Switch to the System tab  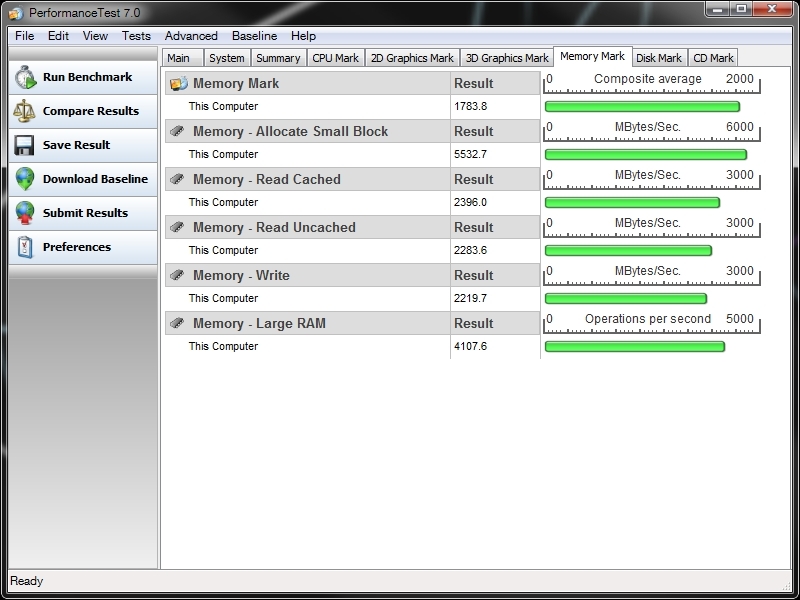click(227, 58)
